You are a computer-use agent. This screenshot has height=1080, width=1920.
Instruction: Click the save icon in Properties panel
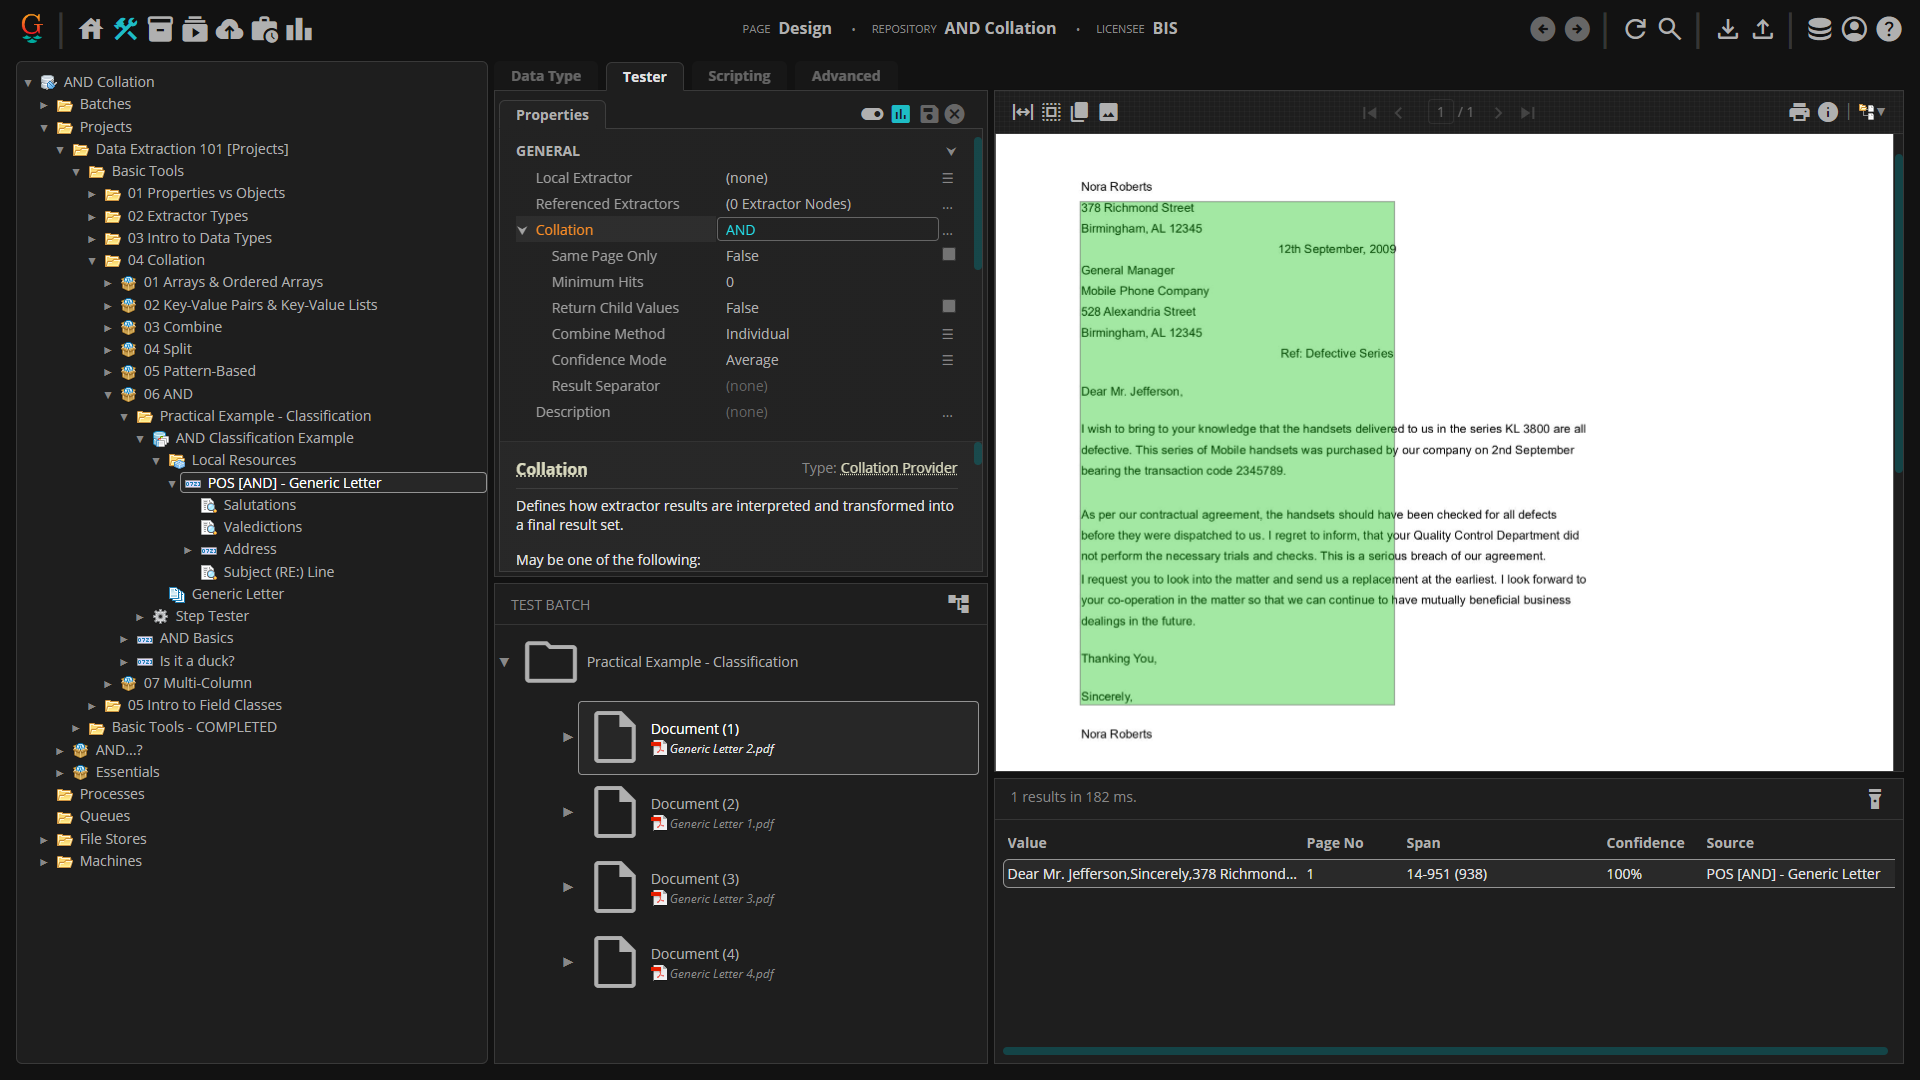click(x=929, y=114)
